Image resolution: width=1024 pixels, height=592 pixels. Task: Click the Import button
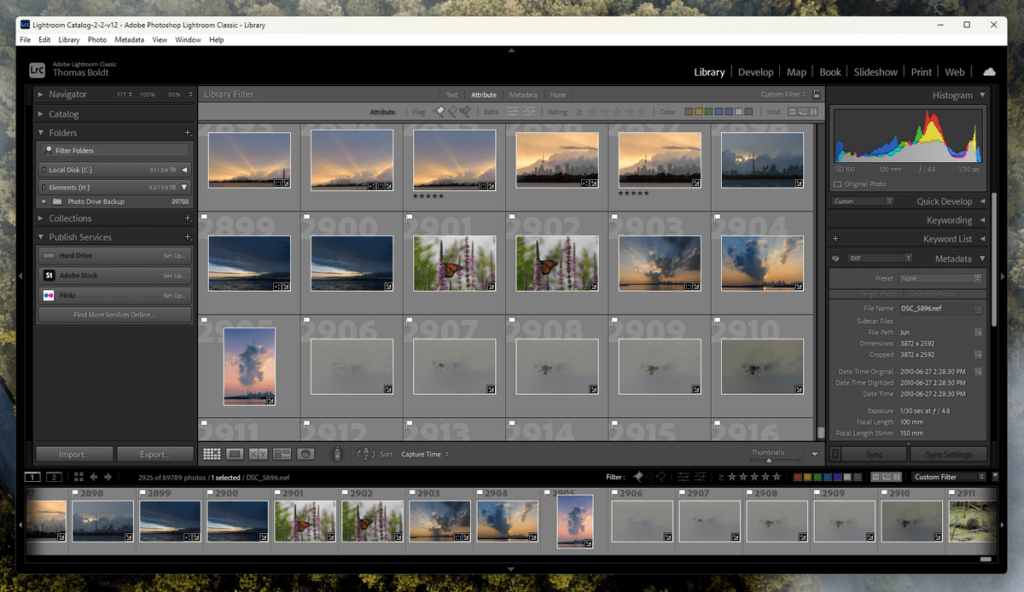(74, 454)
